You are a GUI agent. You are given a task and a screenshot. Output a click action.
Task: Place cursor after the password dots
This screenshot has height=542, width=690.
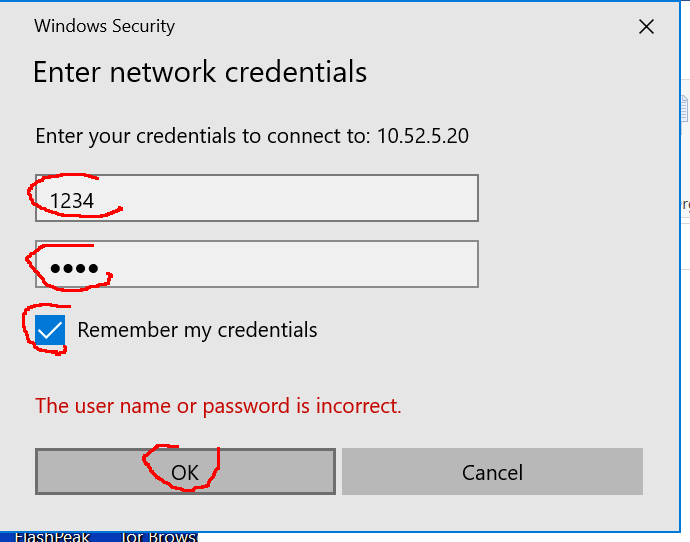100,267
